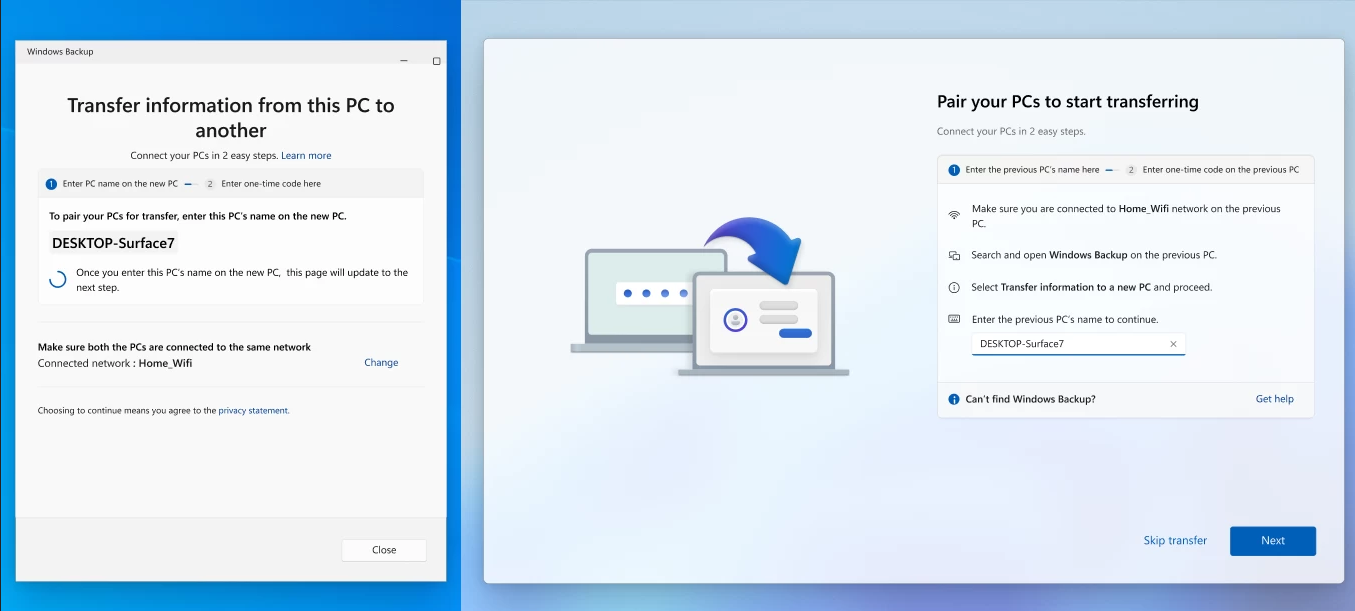Click the keyboard icon beside Enter previous PC's name

pos(954,320)
